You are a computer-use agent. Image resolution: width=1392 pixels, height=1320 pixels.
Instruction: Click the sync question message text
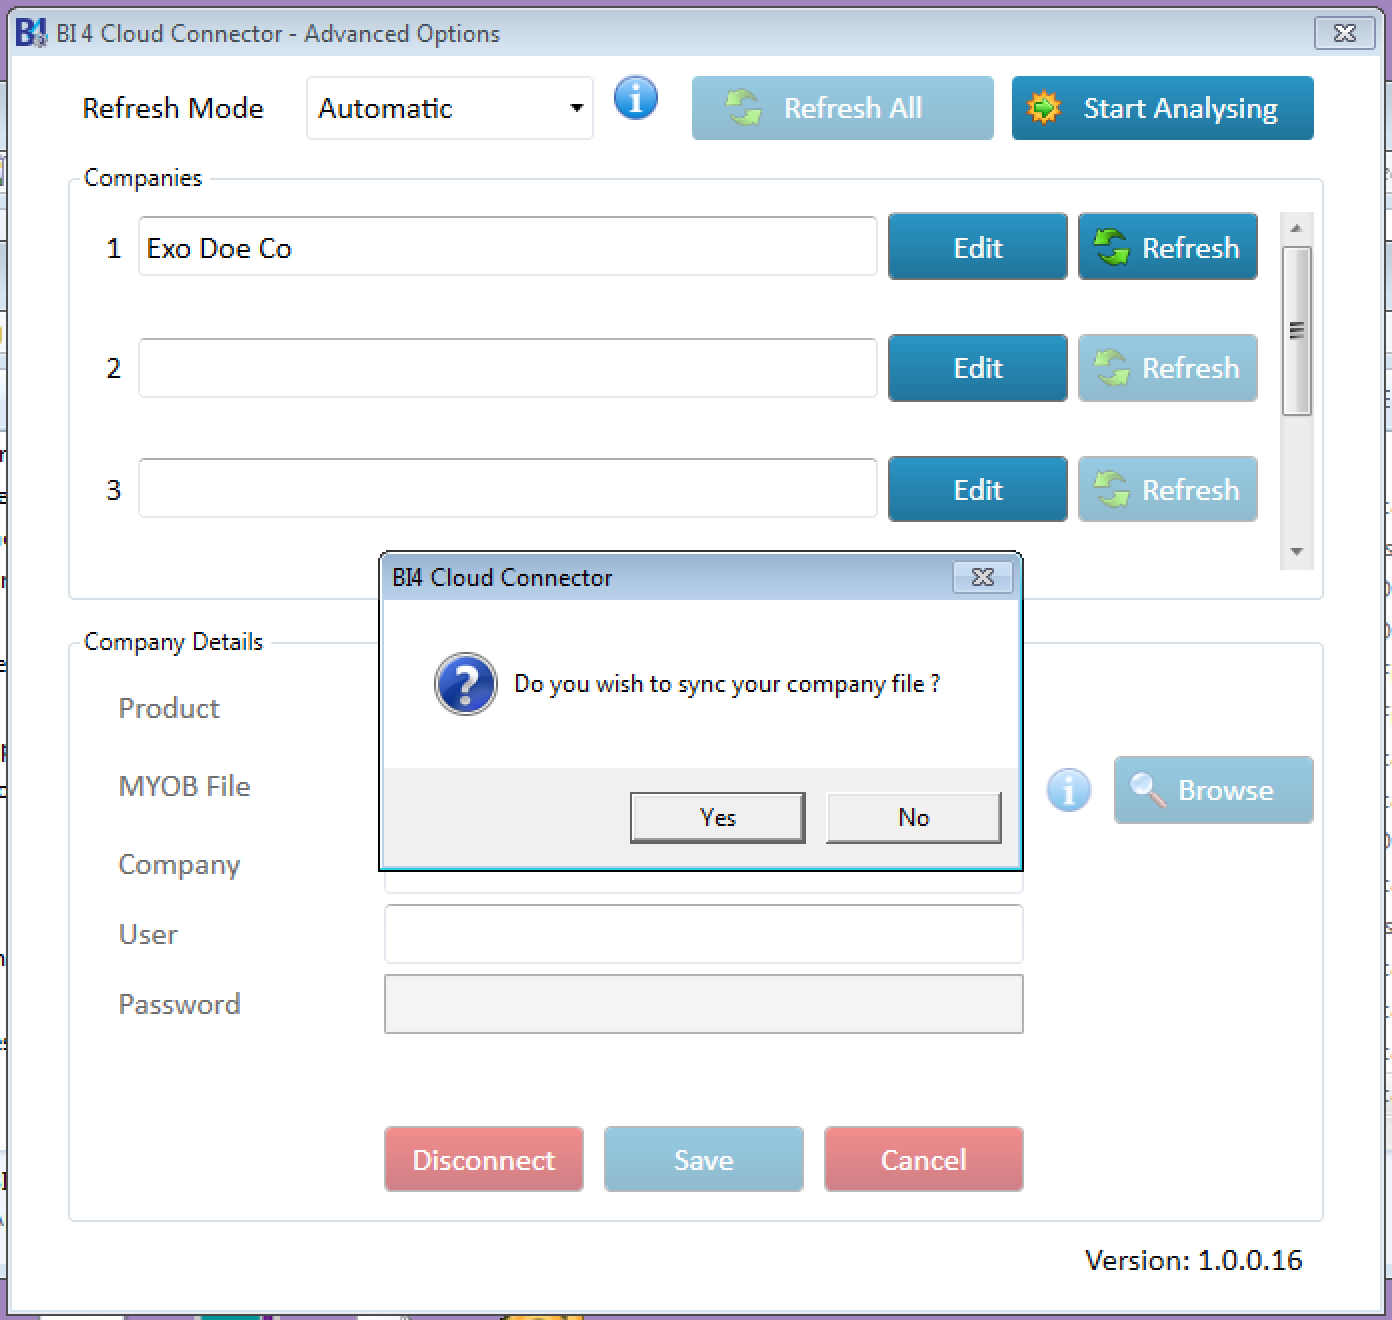click(x=727, y=684)
